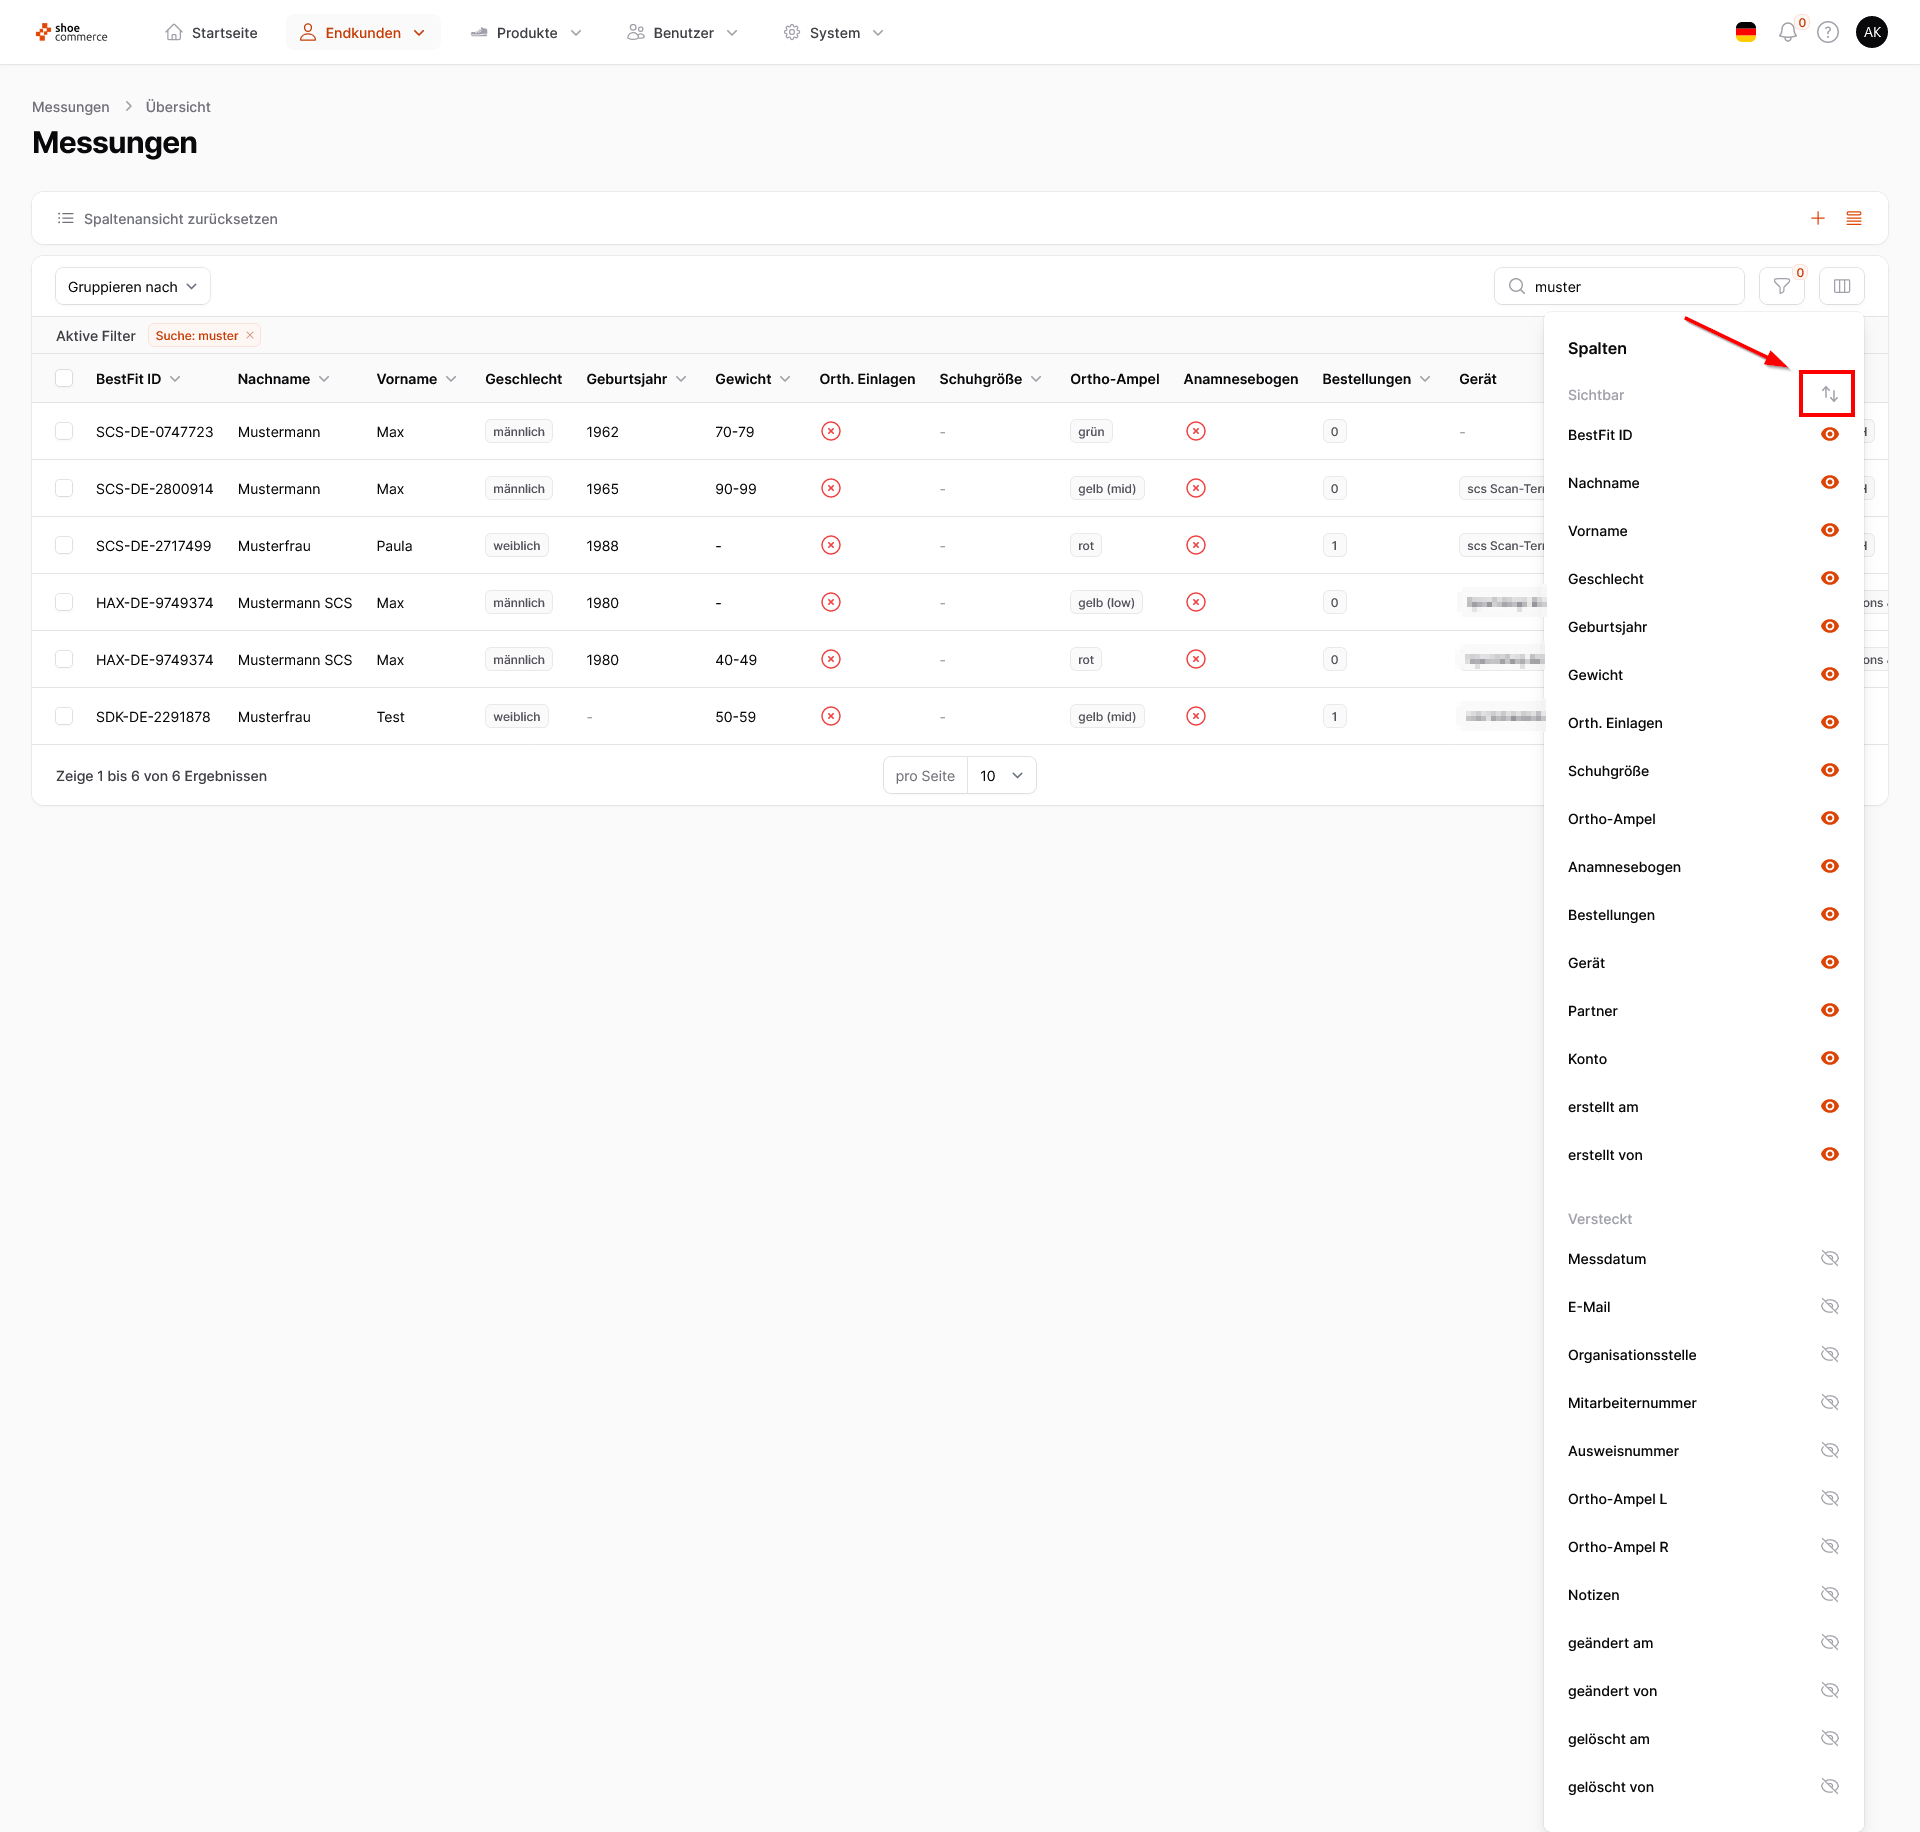Open the help question mark icon
Screen dimensions: 1920x1832
click(1827, 33)
